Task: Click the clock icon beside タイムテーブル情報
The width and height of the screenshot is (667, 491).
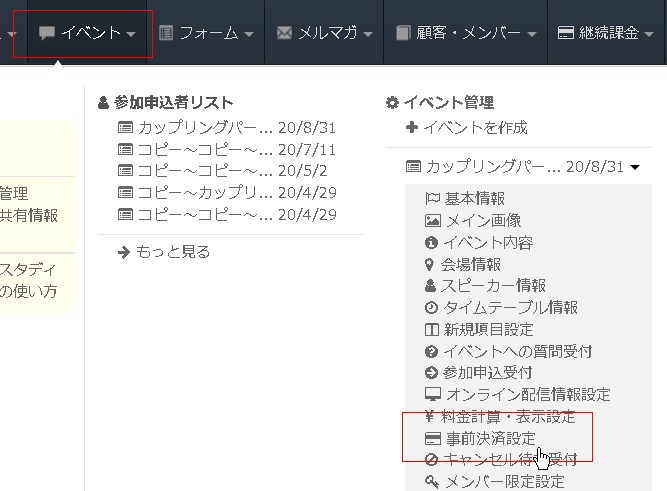Action: coord(431,307)
